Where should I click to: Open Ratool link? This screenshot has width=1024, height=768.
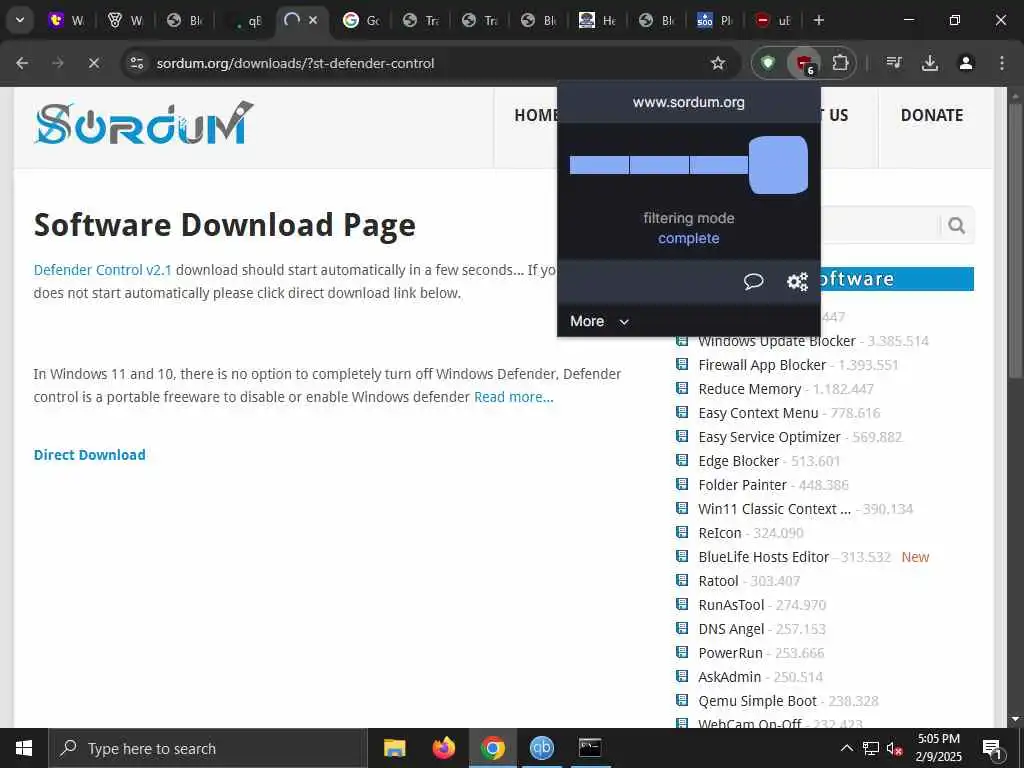pos(718,581)
